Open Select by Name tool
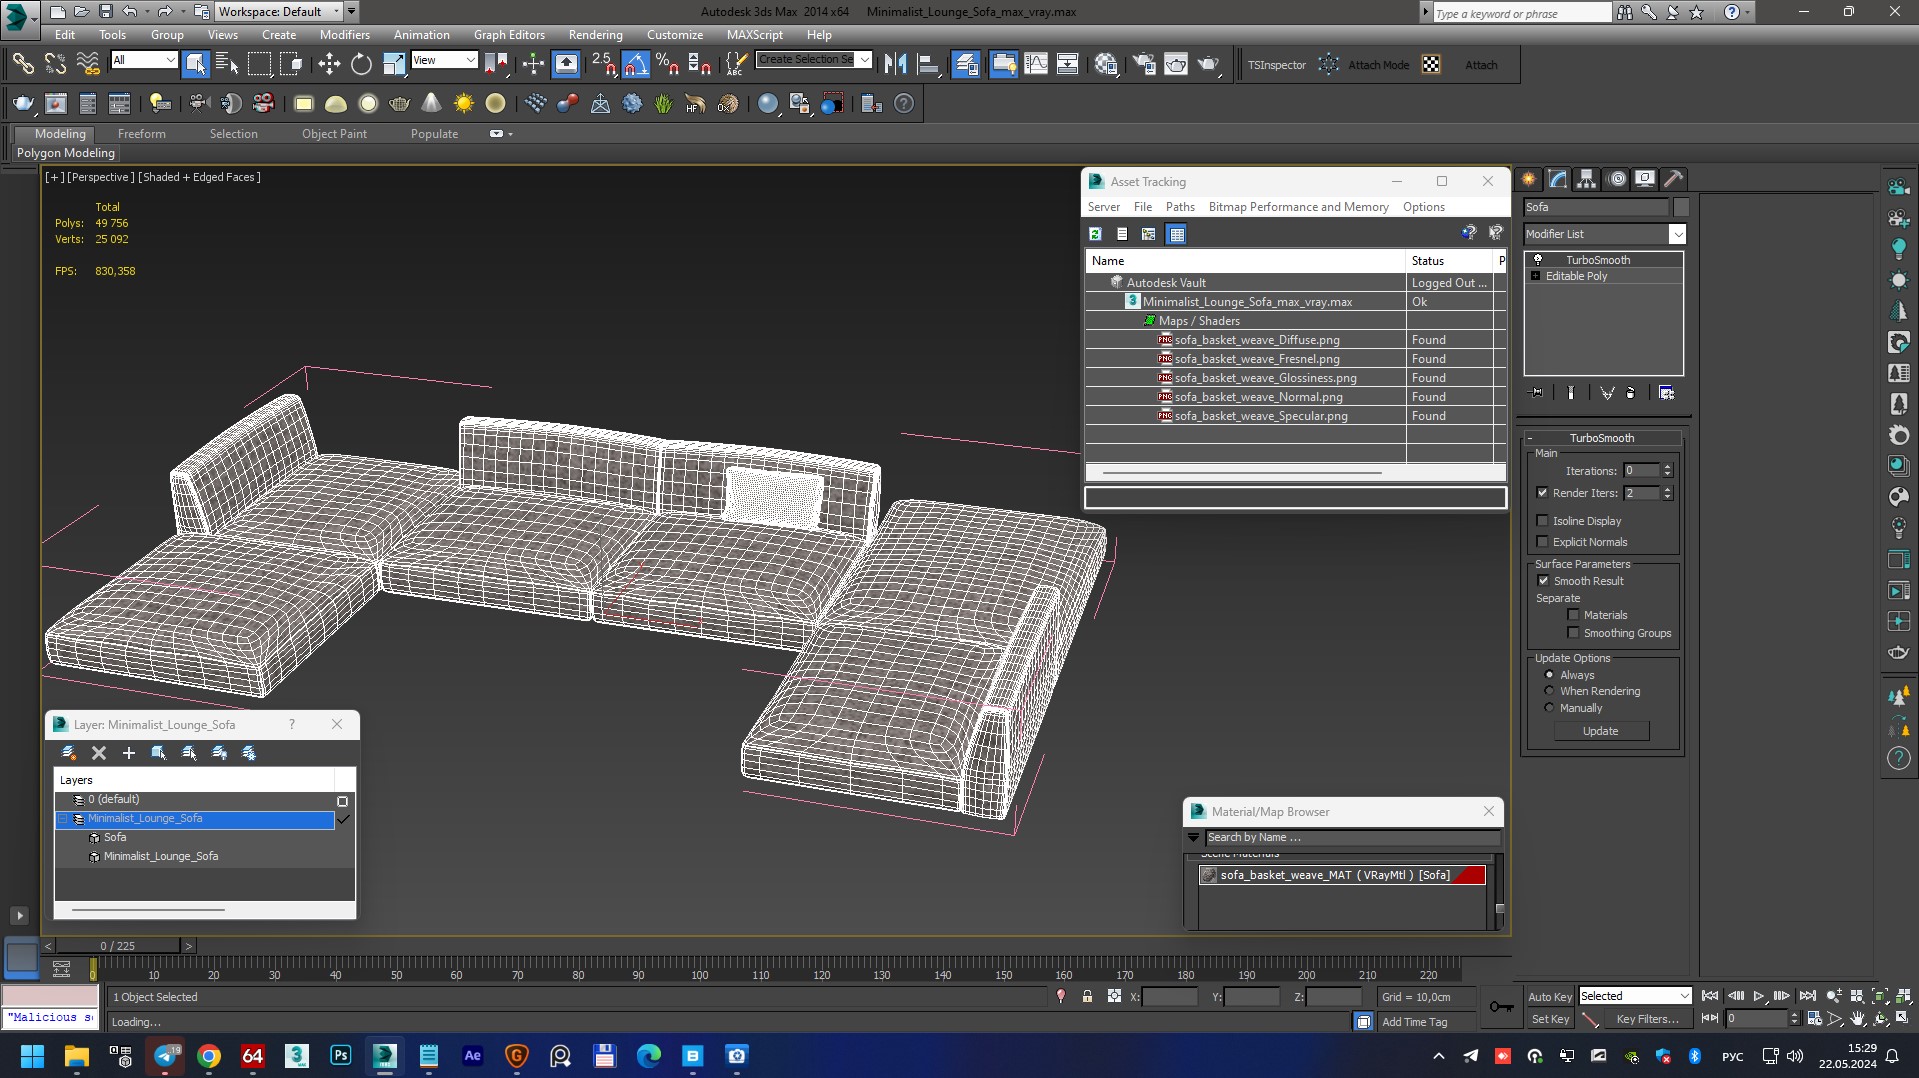This screenshot has height=1078, width=1919. 227,65
